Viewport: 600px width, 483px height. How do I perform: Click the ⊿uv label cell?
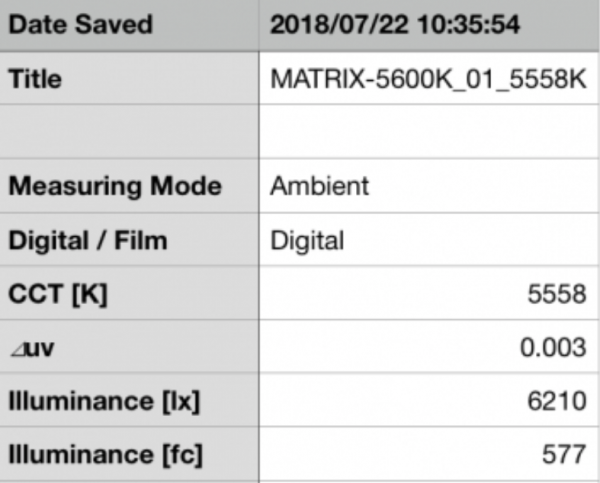129,348
